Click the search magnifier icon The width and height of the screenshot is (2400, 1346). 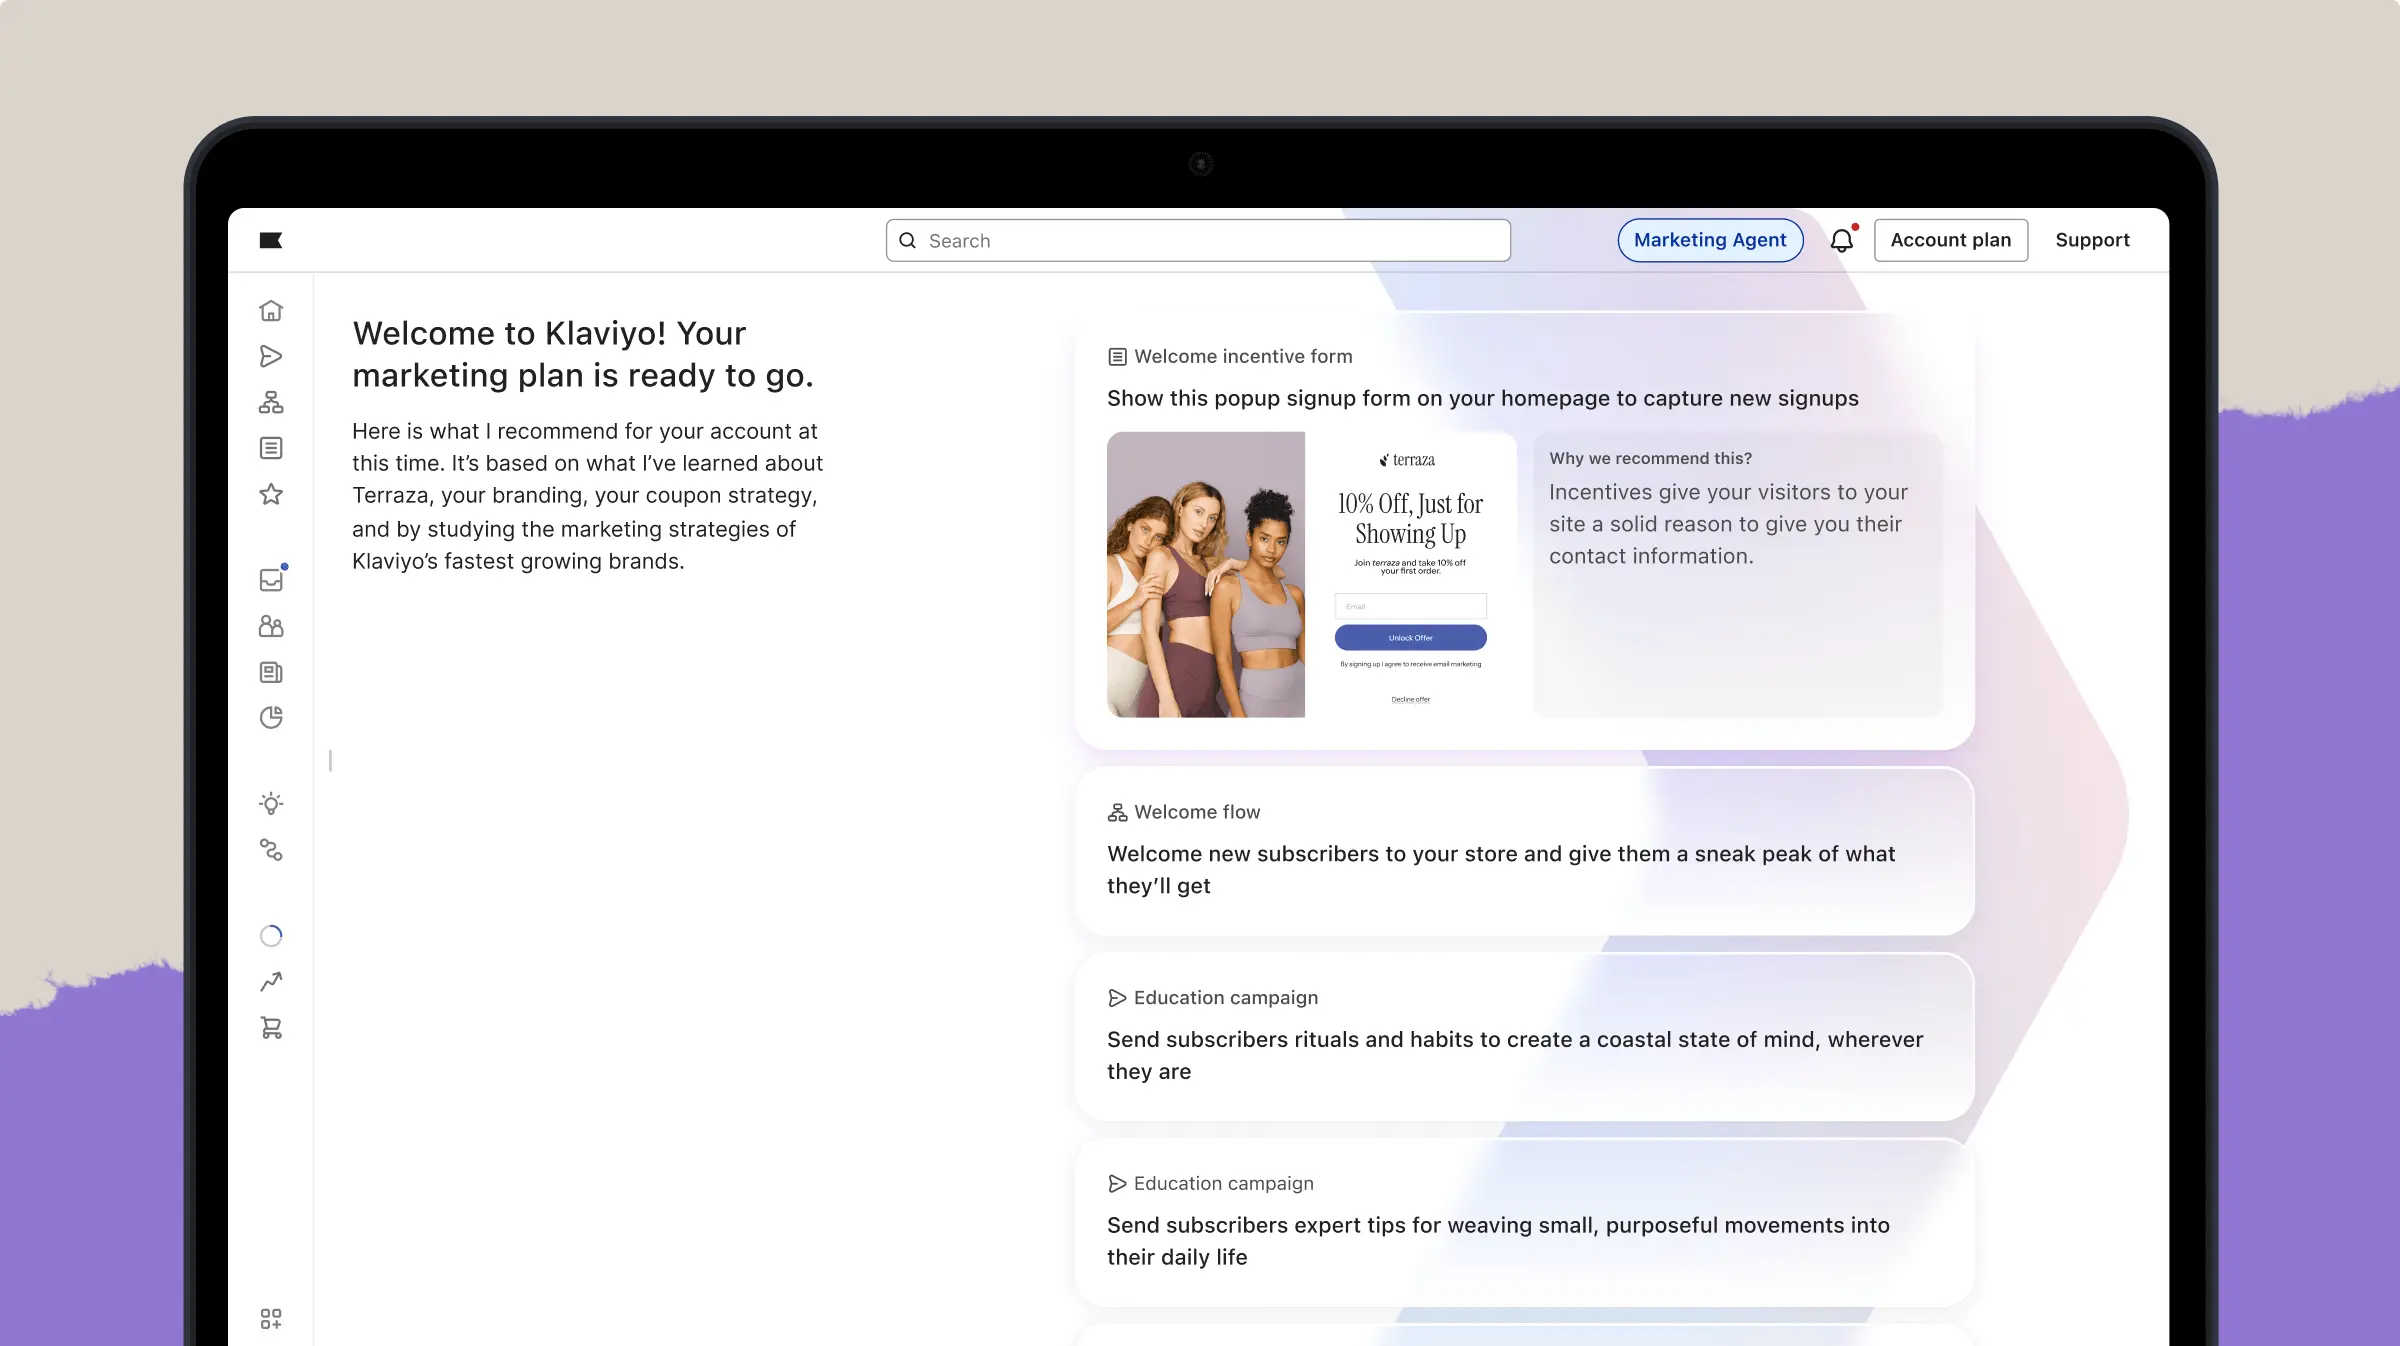[x=908, y=240]
